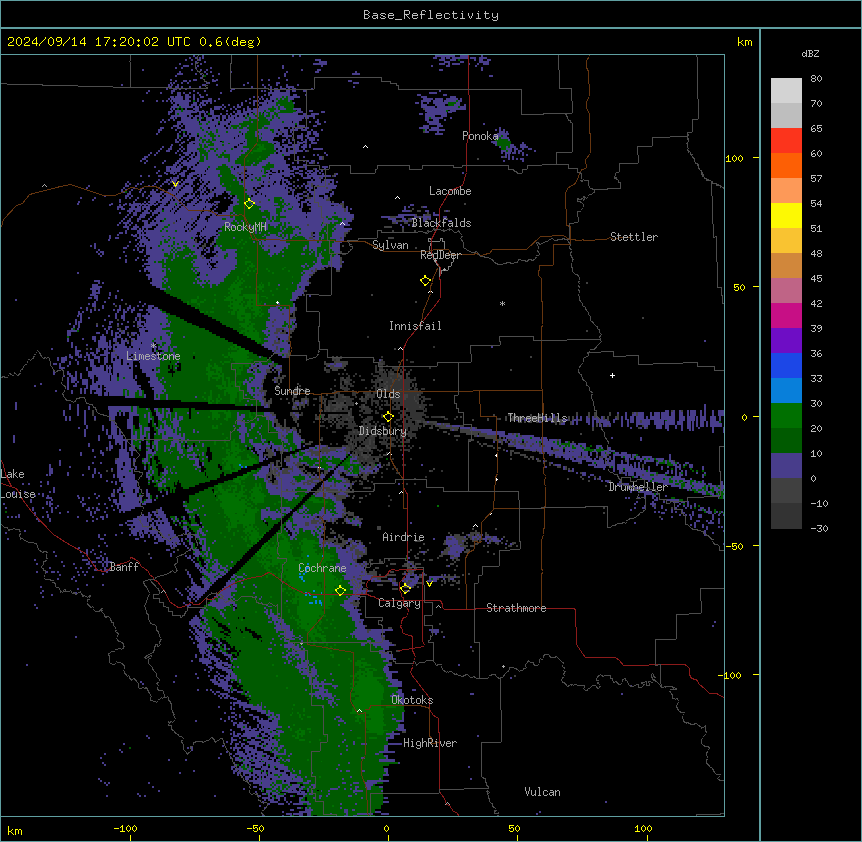Click the RockyMH label
The width and height of the screenshot is (862, 842).
pyautogui.click(x=245, y=227)
